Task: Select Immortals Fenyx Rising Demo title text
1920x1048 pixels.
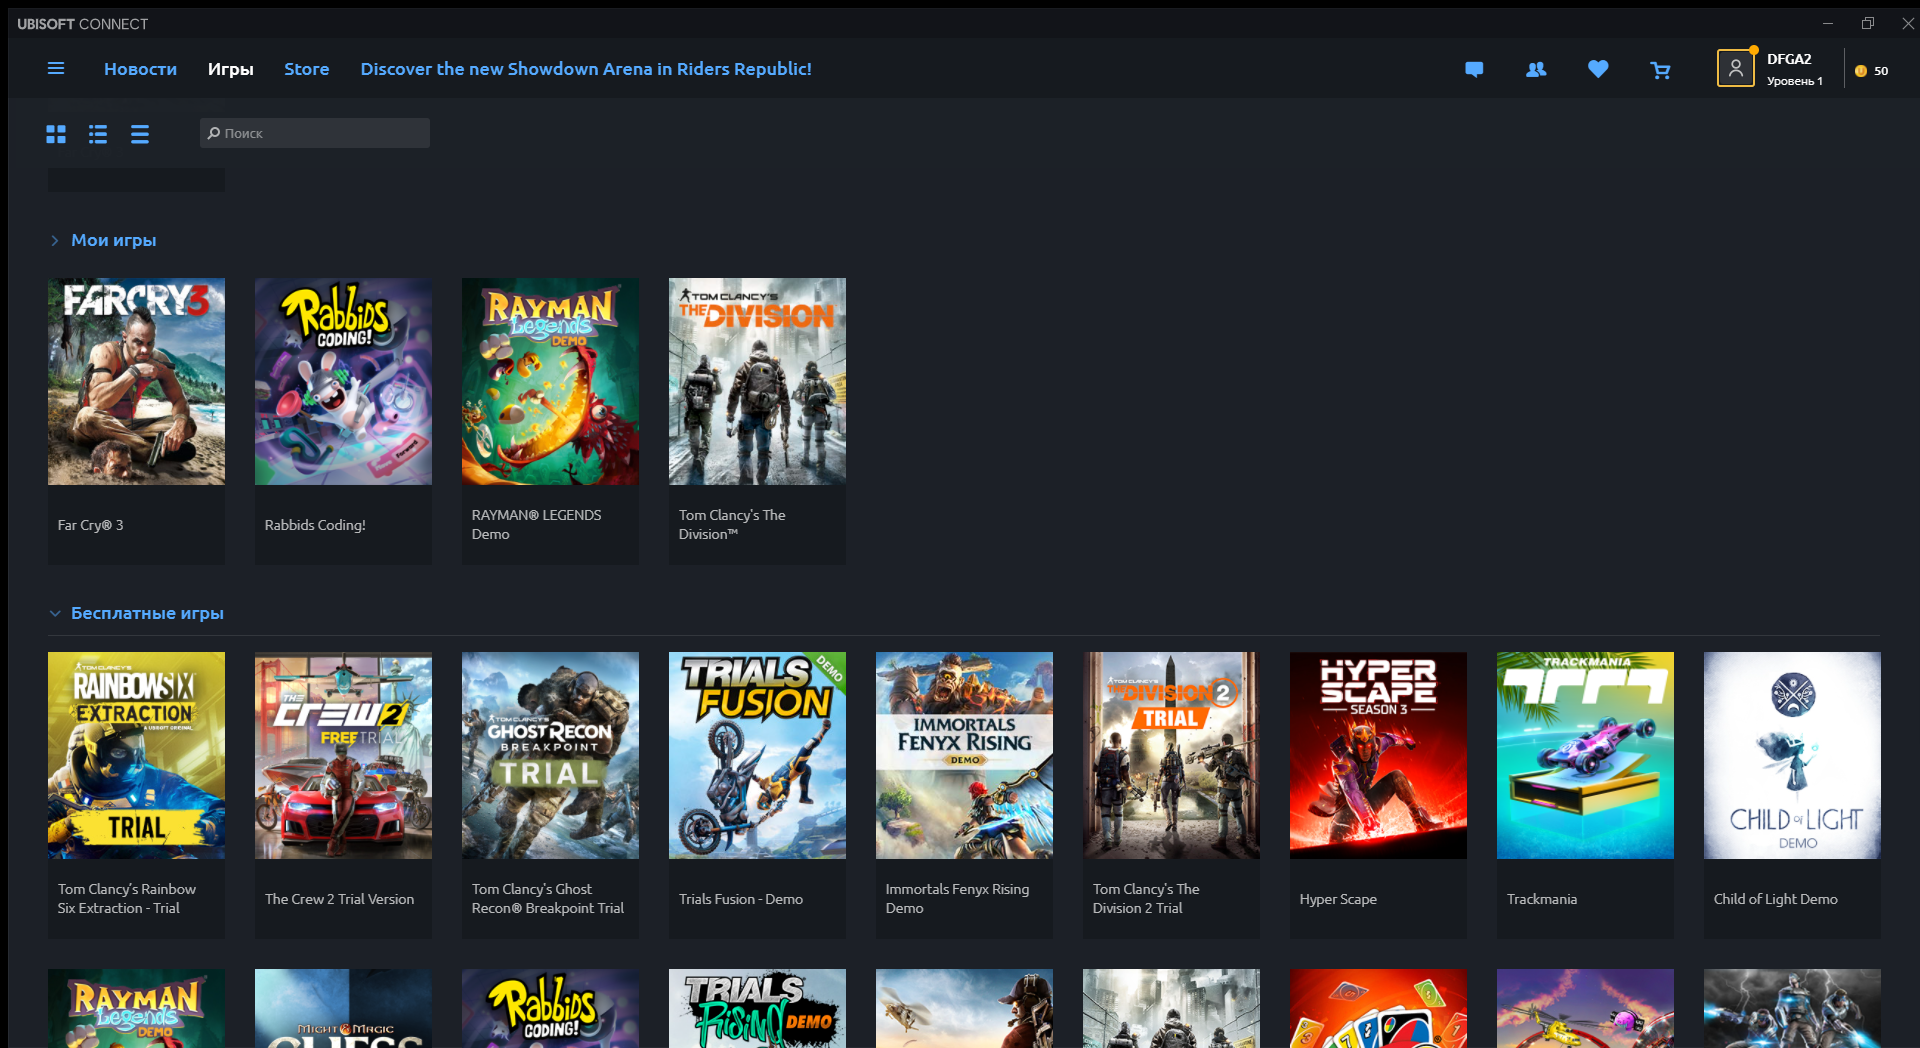Action: [957, 899]
